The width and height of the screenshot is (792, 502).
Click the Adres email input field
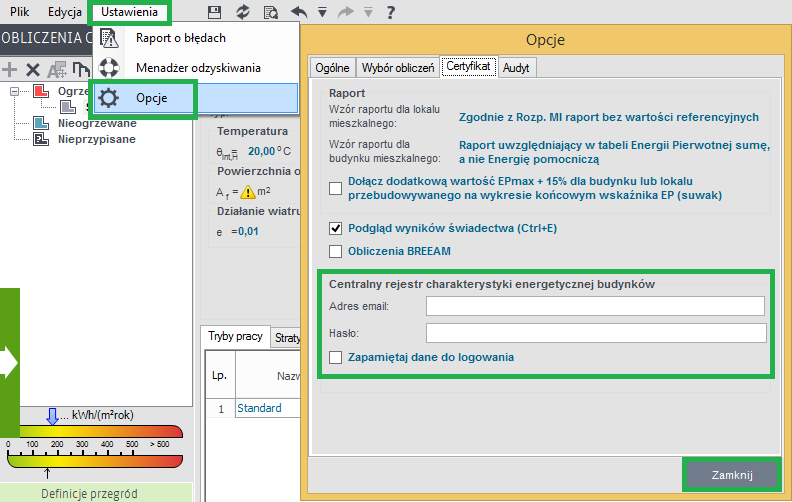point(596,306)
